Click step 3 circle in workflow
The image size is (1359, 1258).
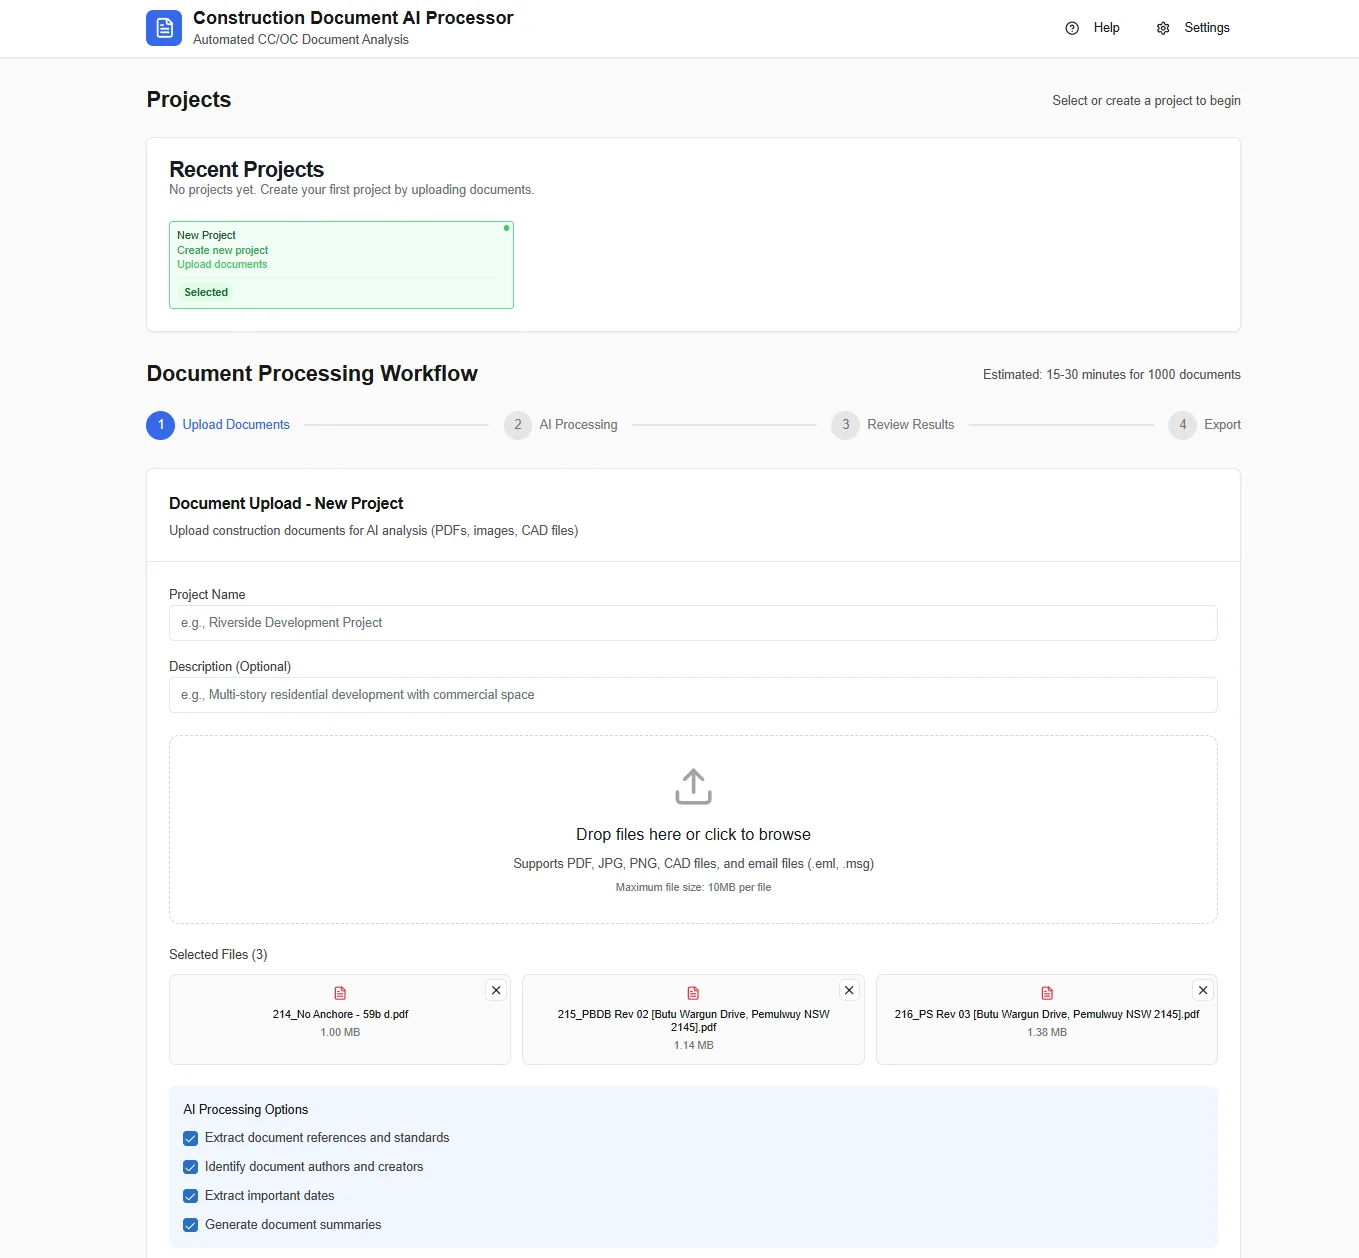tap(846, 425)
